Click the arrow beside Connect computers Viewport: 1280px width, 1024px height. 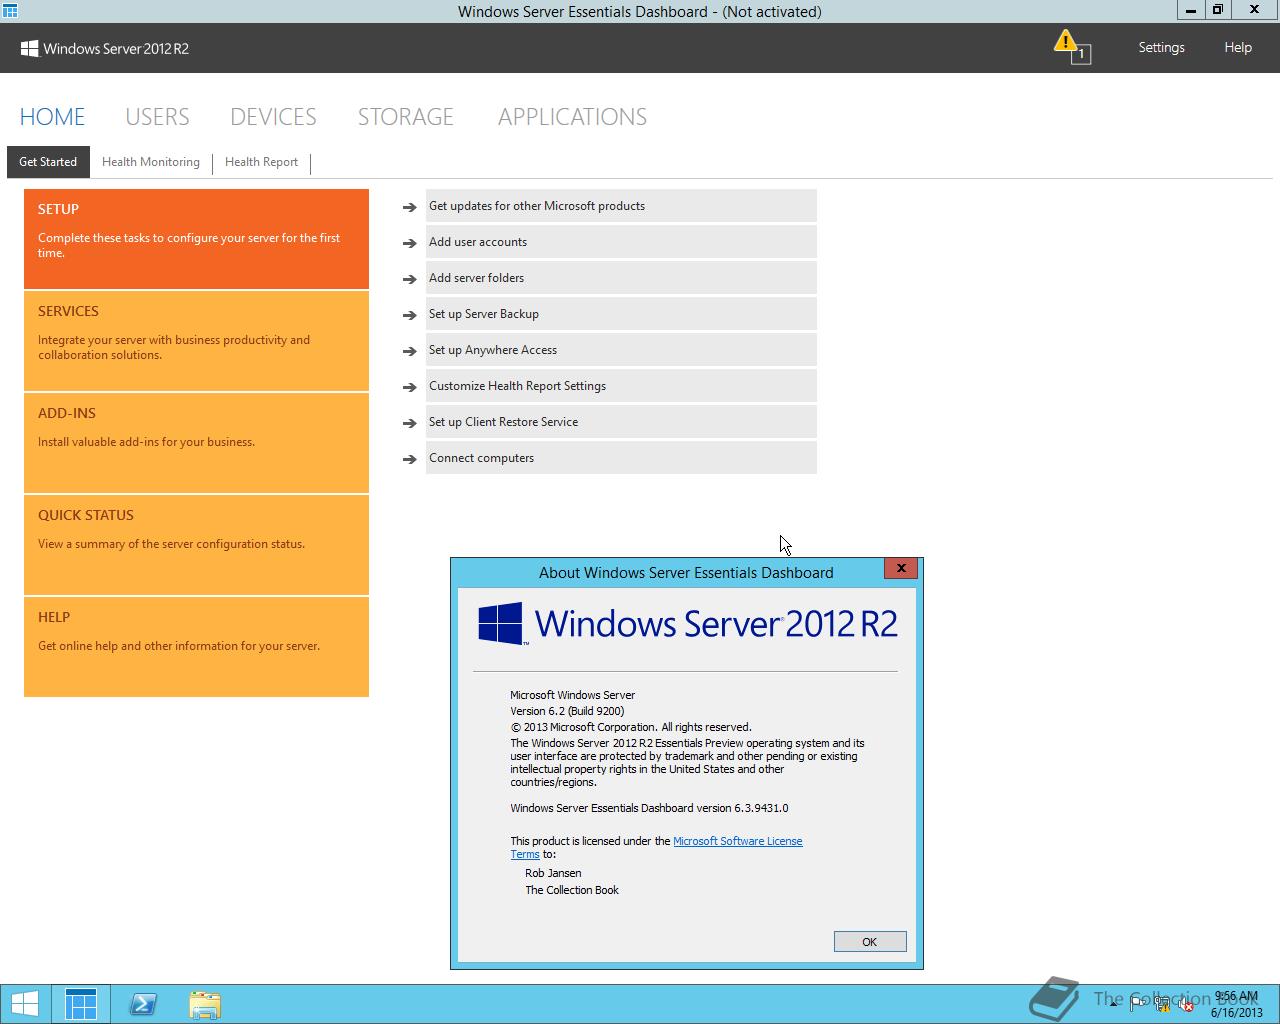(x=409, y=459)
